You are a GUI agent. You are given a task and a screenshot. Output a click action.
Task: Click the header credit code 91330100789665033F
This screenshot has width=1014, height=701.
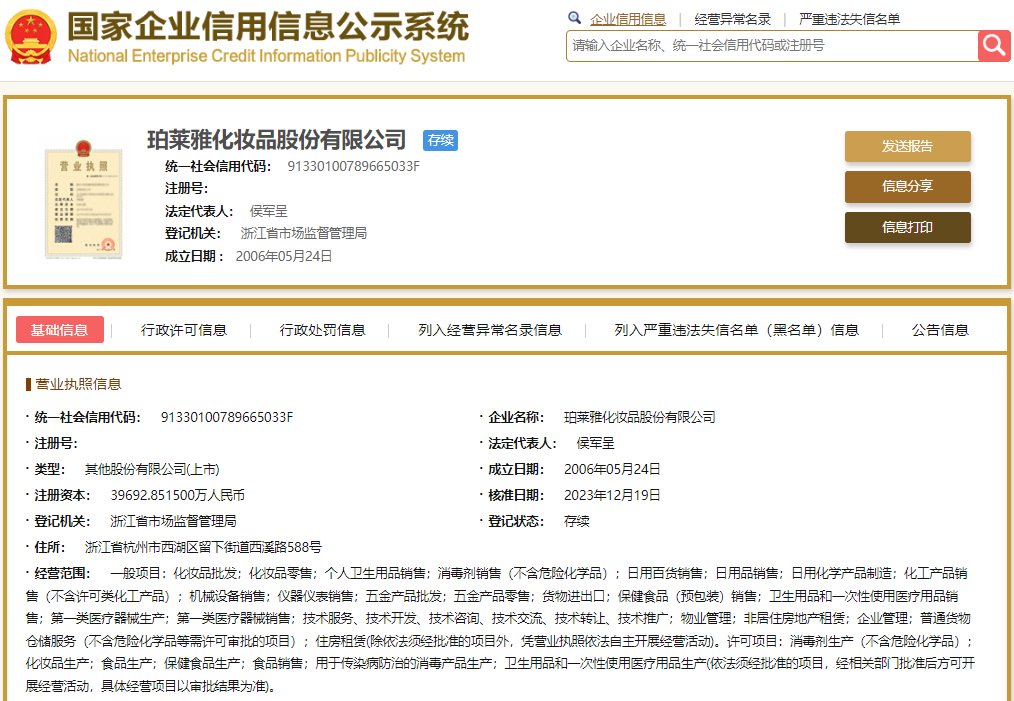click(353, 166)
